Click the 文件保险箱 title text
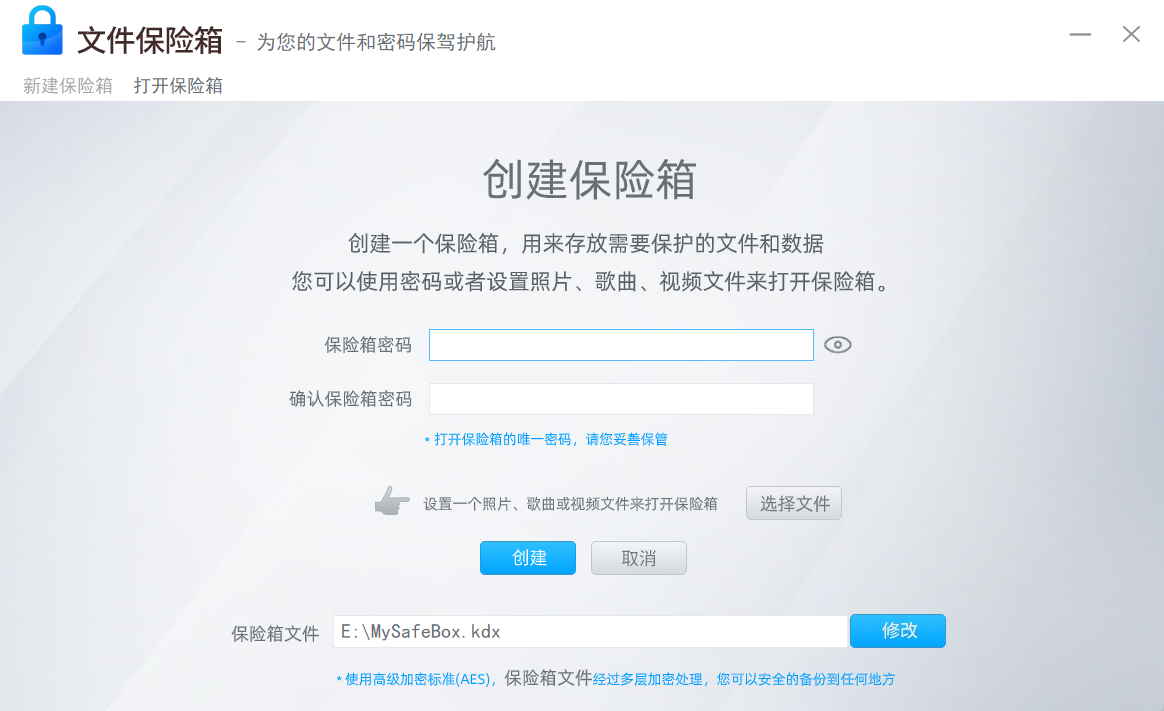The width and height of the screenshot is (1164, 711). click(150, 40)
